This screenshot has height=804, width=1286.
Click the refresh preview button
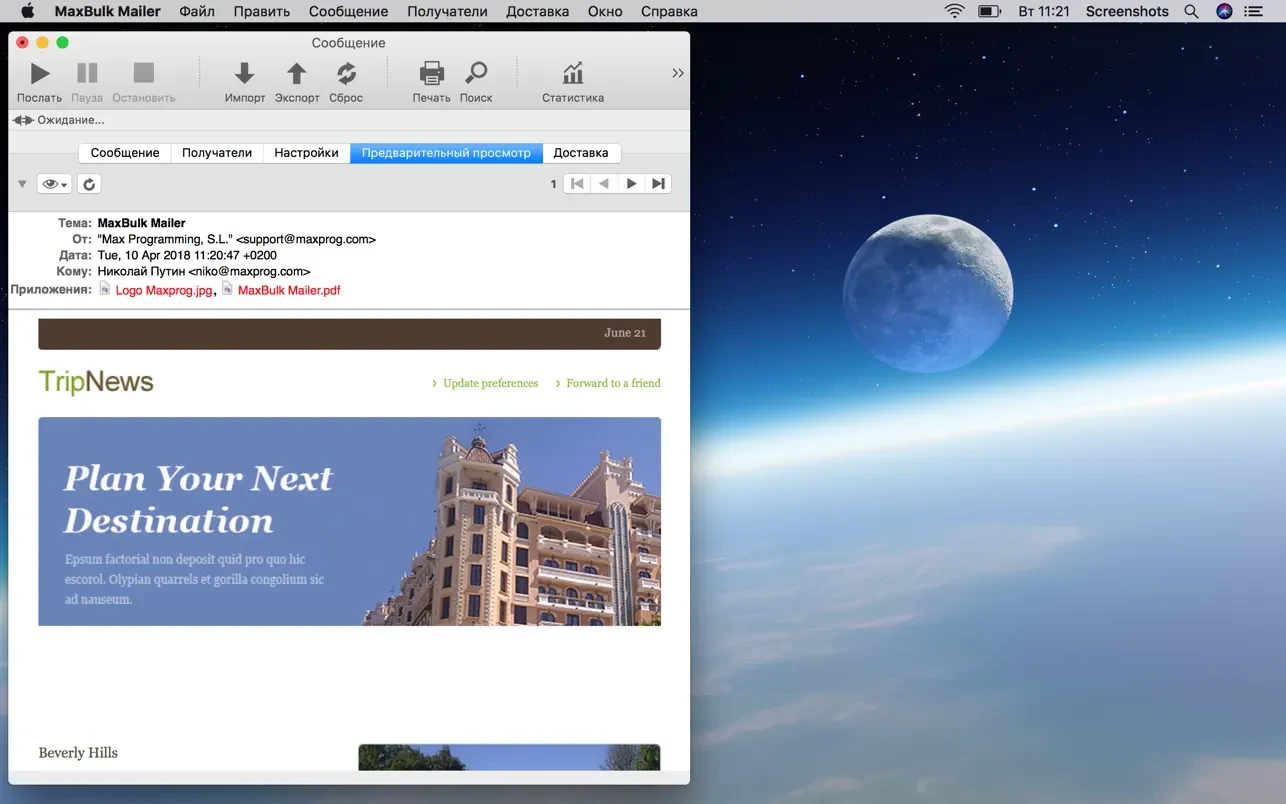89,184
